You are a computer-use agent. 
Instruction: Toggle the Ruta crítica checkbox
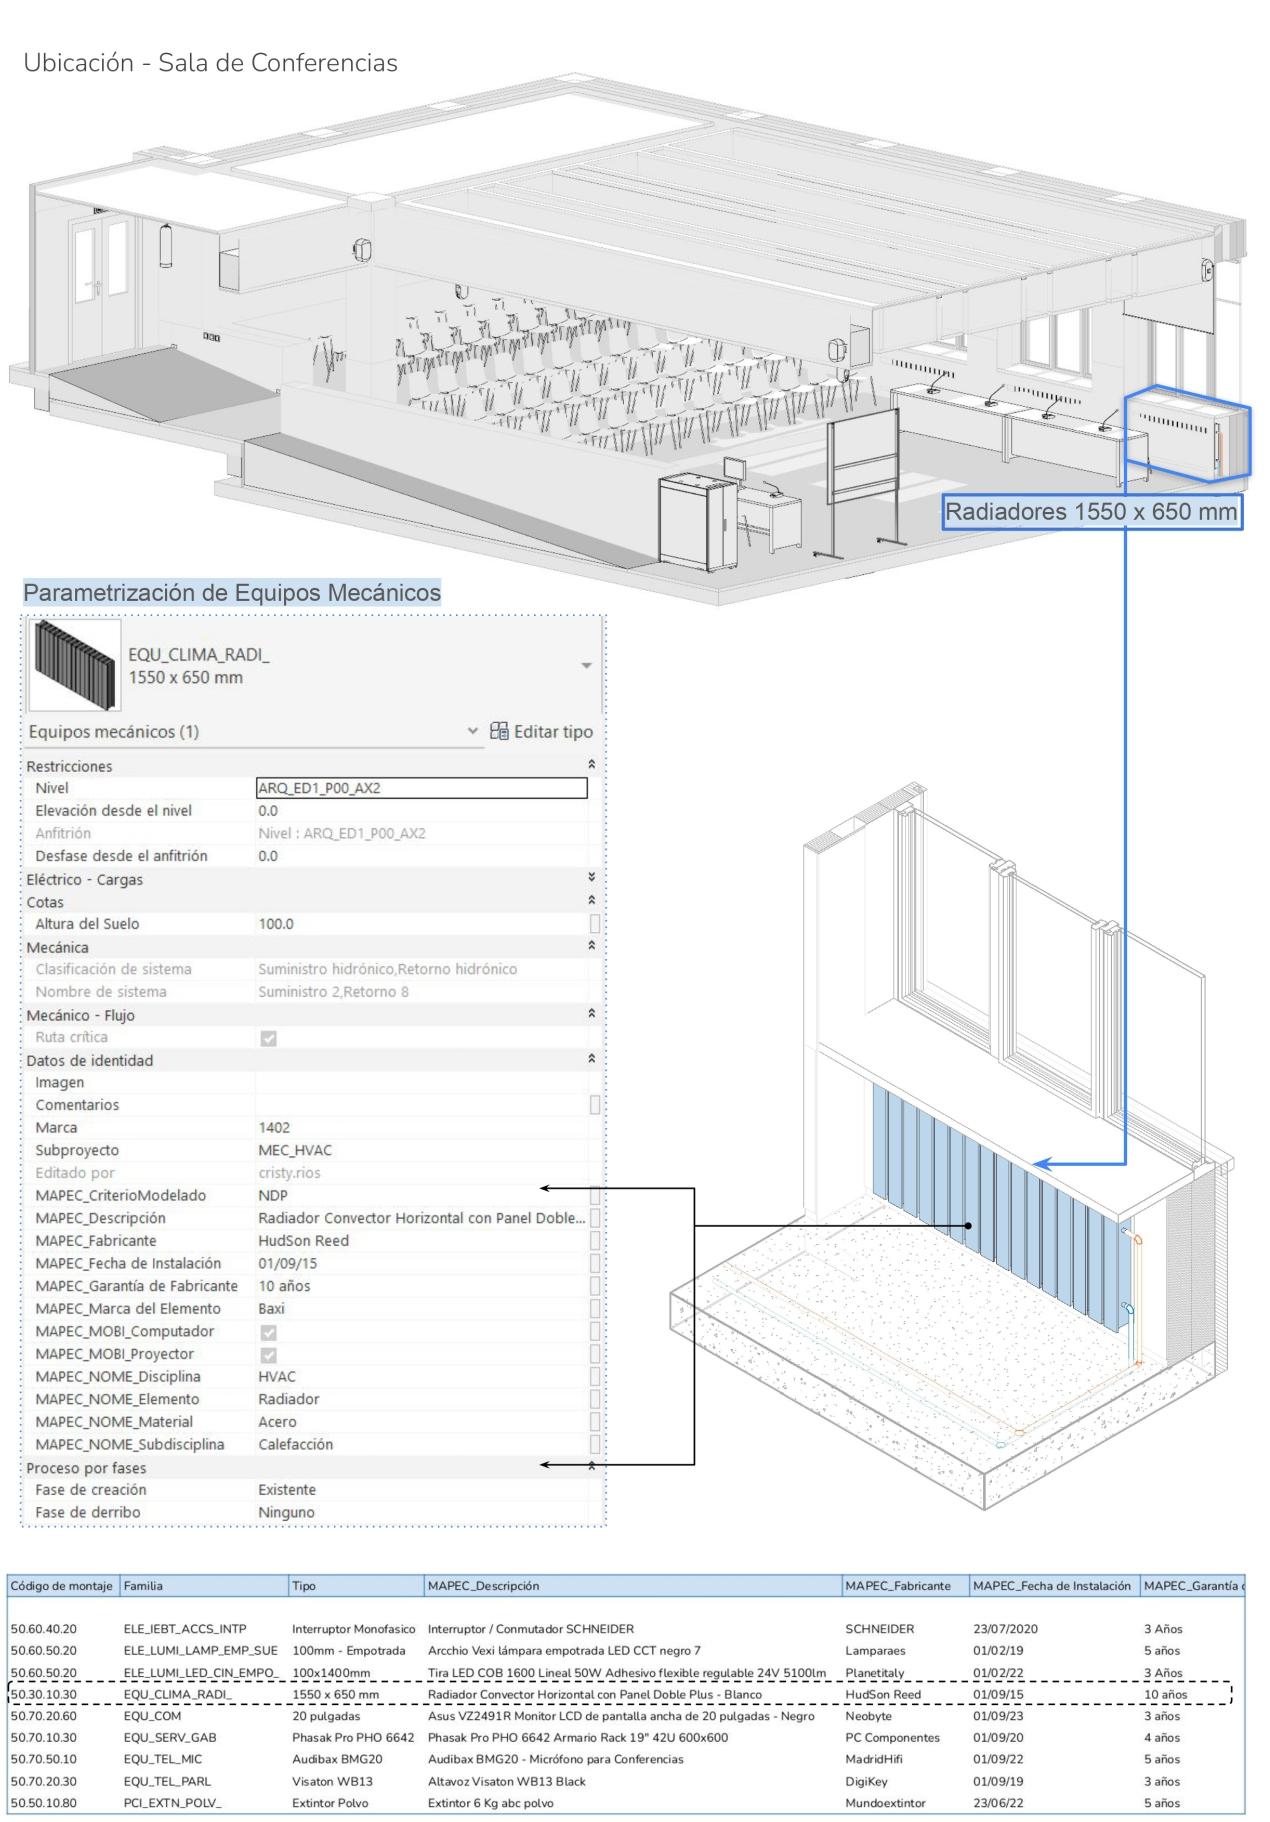[x=268, y=1038]
